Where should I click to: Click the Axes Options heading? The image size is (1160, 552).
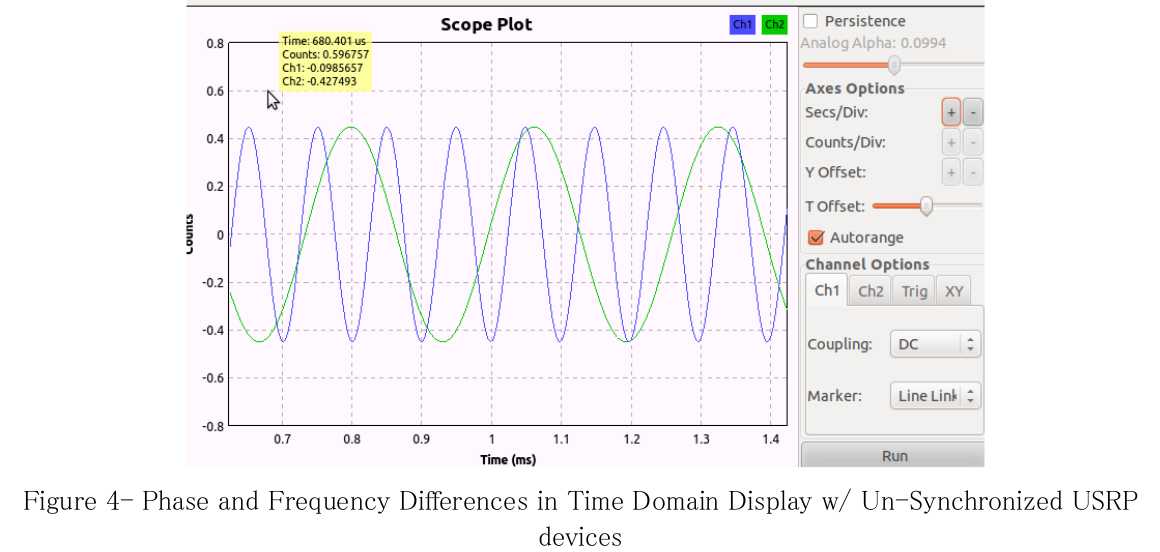854,88
